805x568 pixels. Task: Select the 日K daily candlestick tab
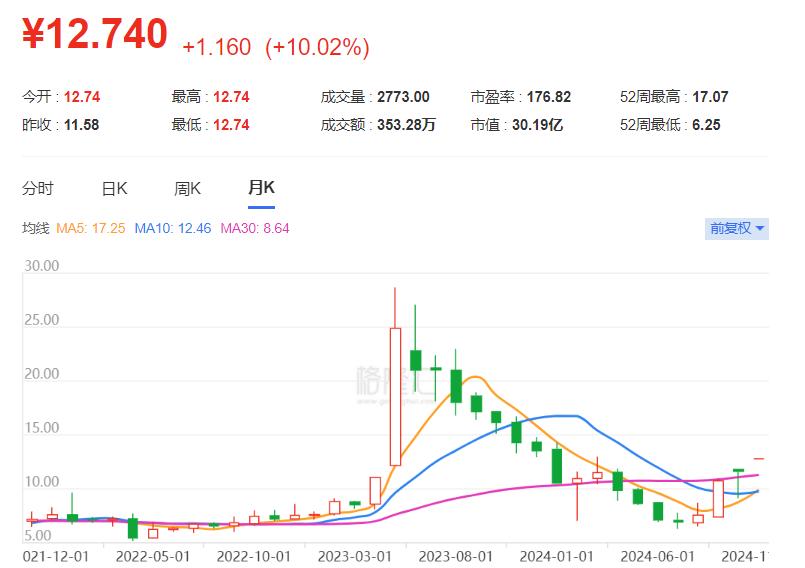pos(114,188)
